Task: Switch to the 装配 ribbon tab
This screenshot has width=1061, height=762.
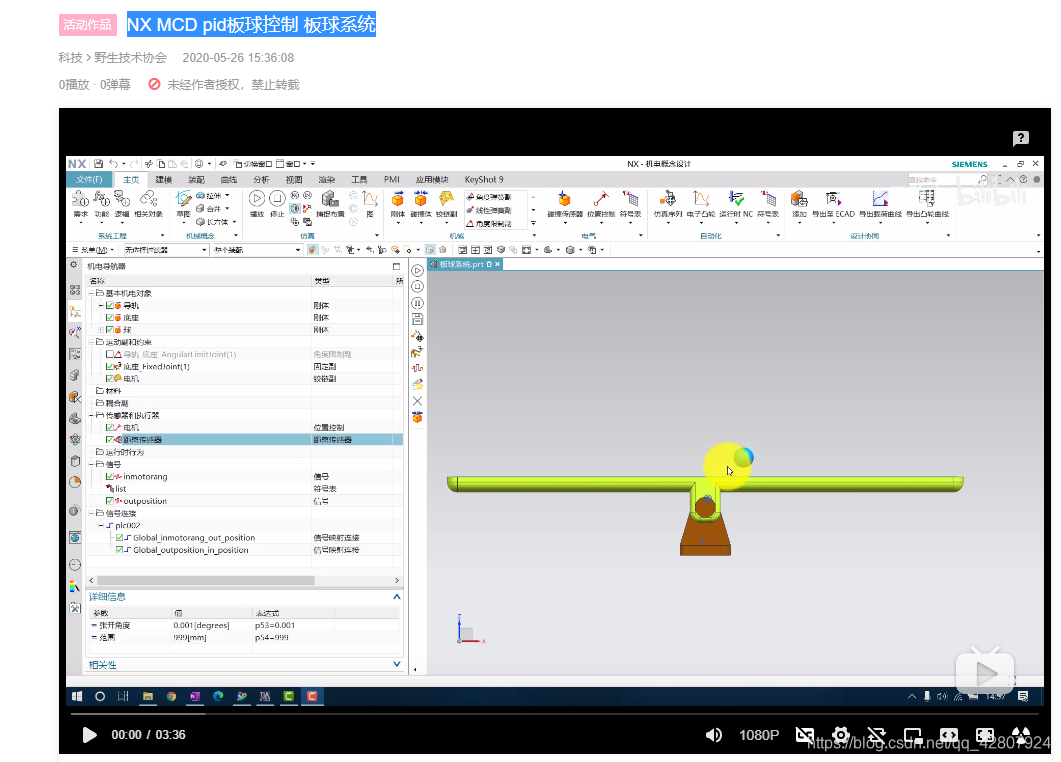Action: pos(196,180)
